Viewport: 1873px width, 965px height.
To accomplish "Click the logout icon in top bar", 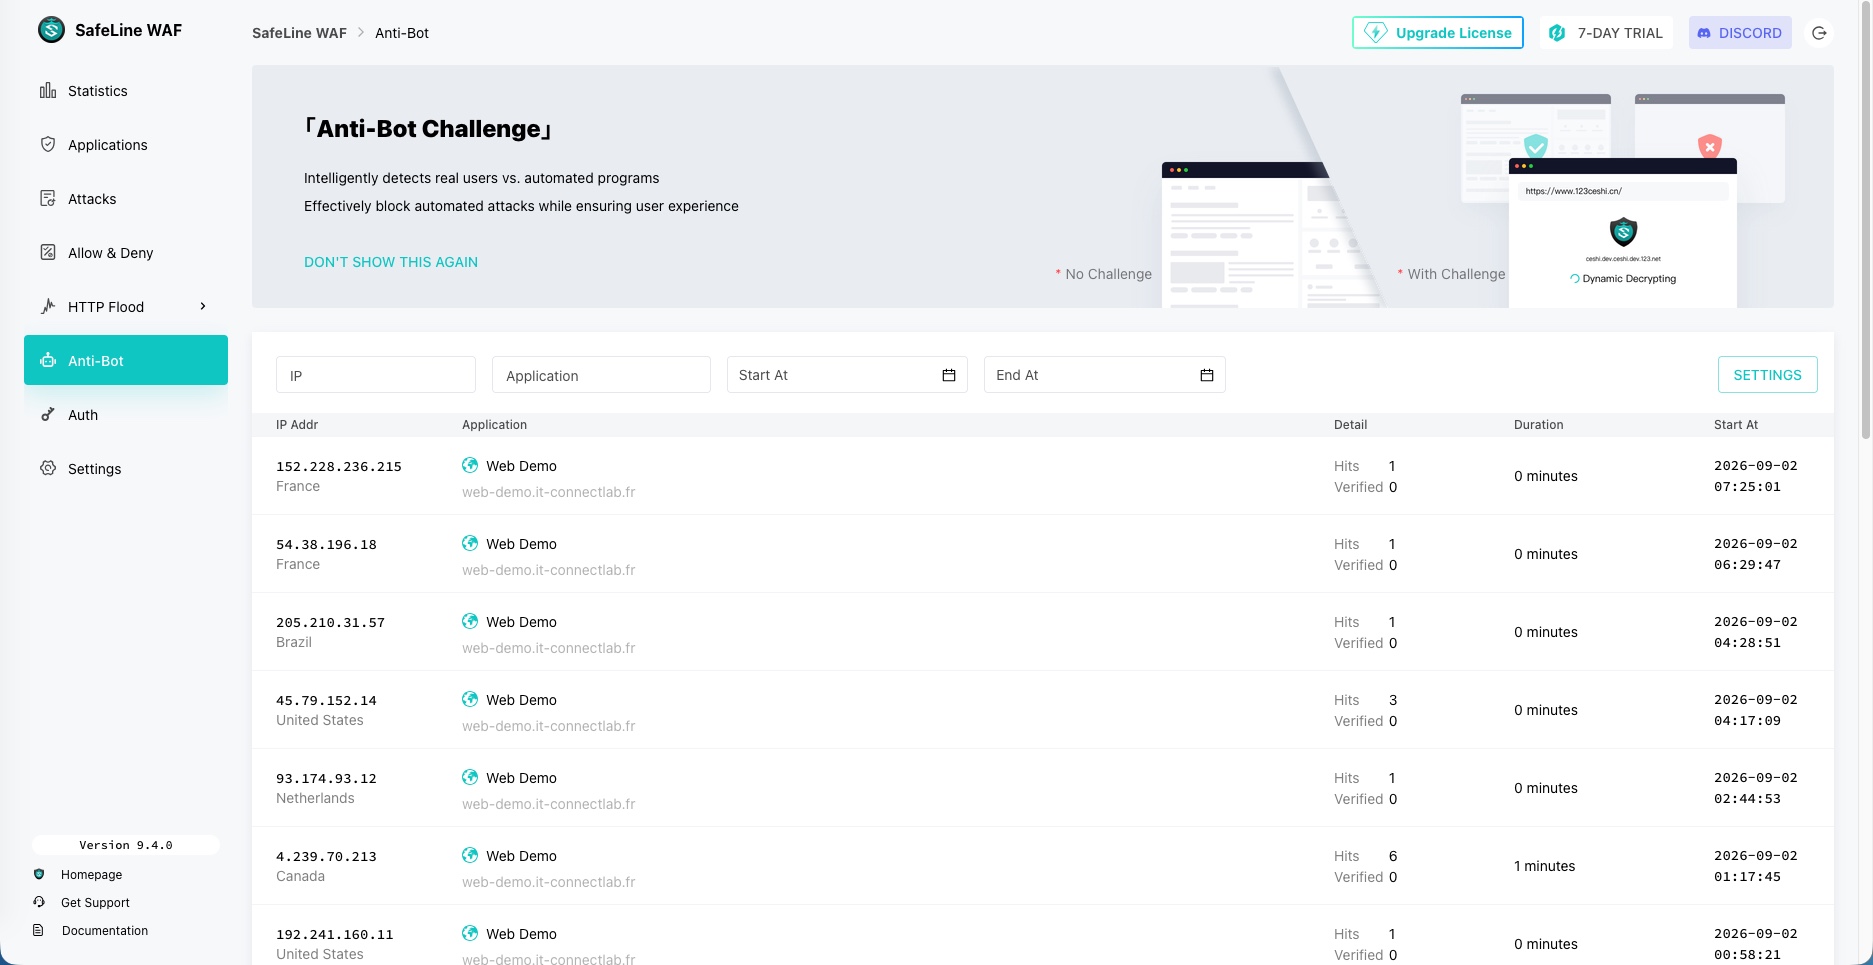I will click(x=1819, y=33).
